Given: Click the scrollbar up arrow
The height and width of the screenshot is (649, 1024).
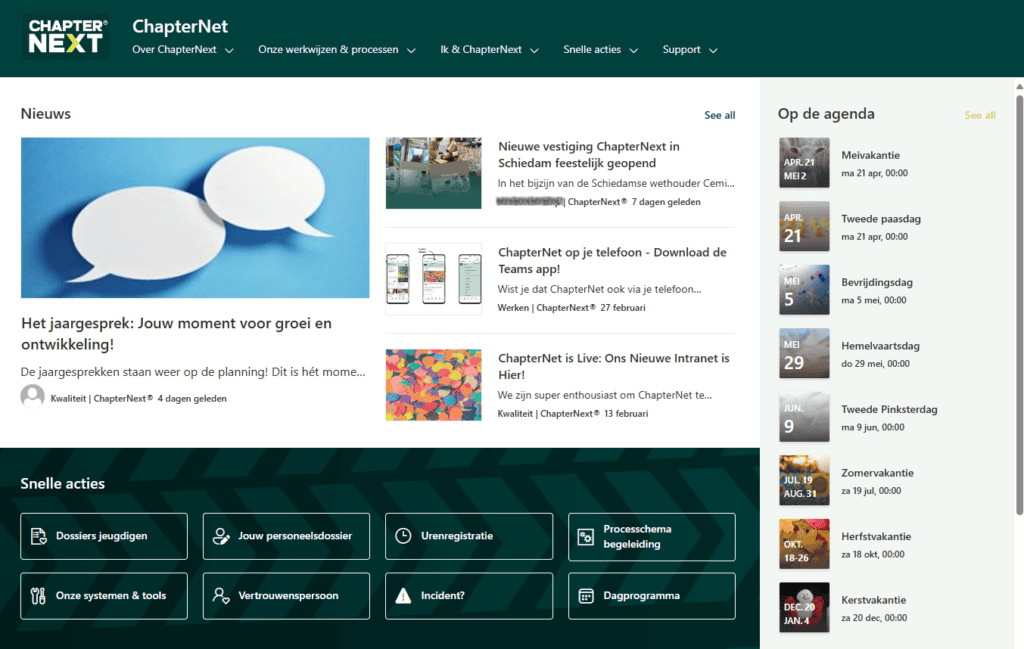Looking at the screenshot, I should [1019, 86].
